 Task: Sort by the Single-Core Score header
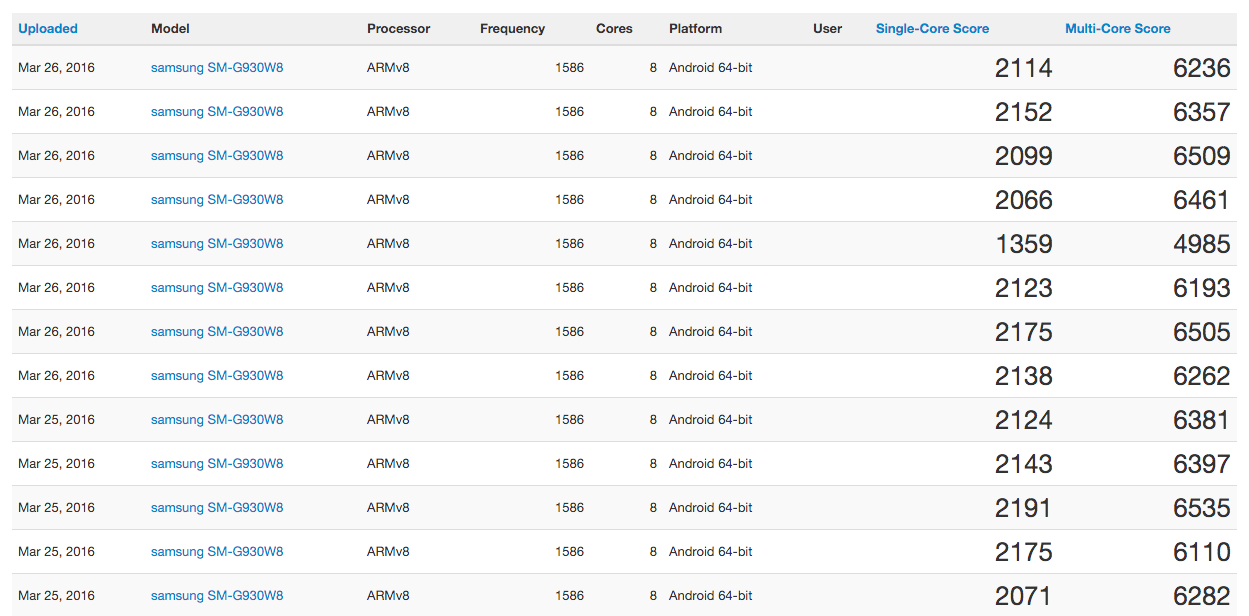coord(932,29)
